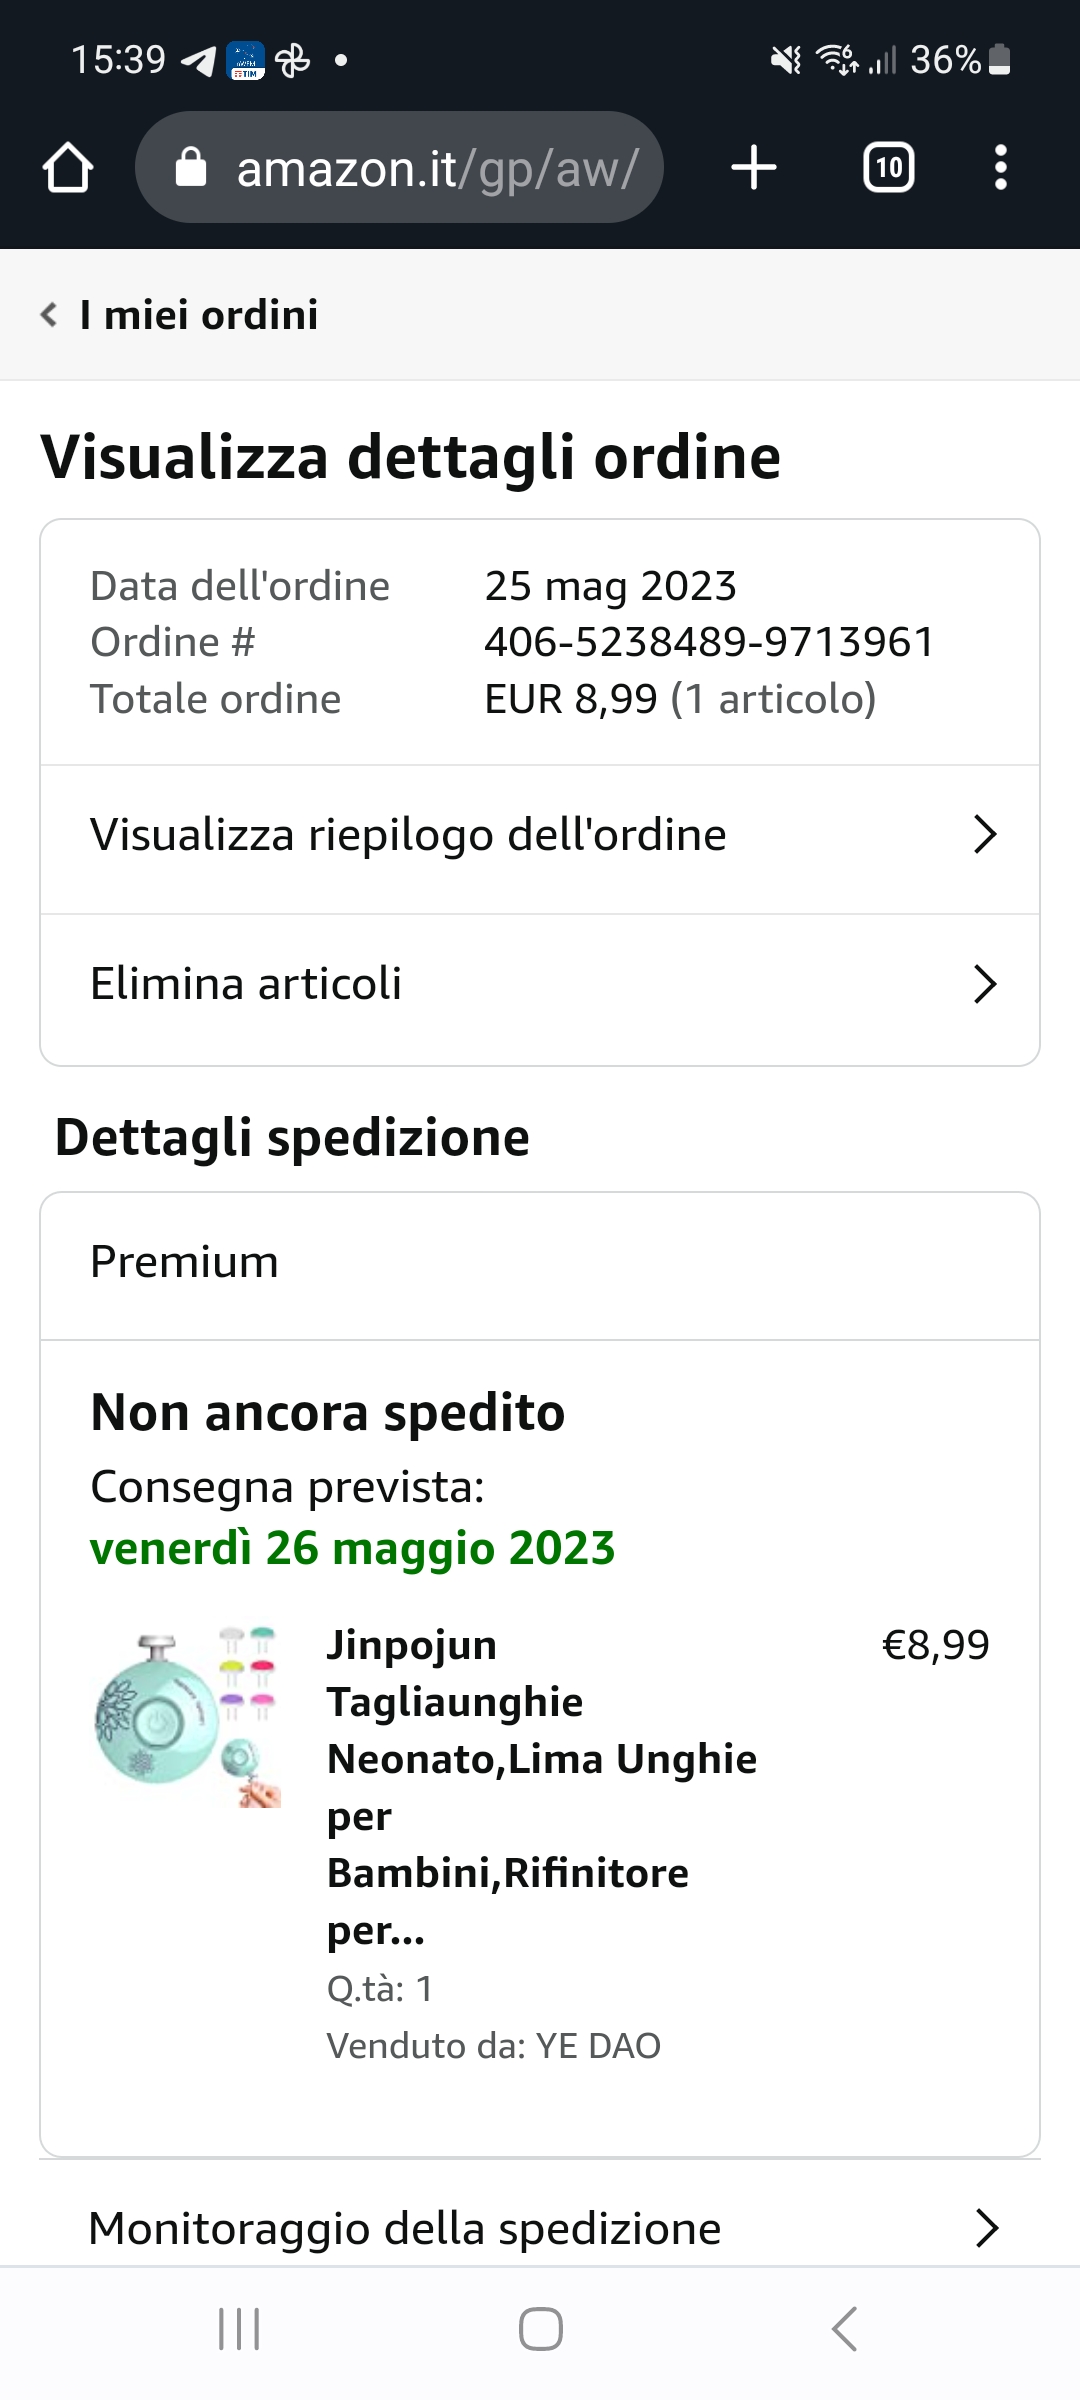The image size is (1080, 2400).
Task: Open Visualizza riepilogo dell'ordine
Action: (x=408, y=835)
